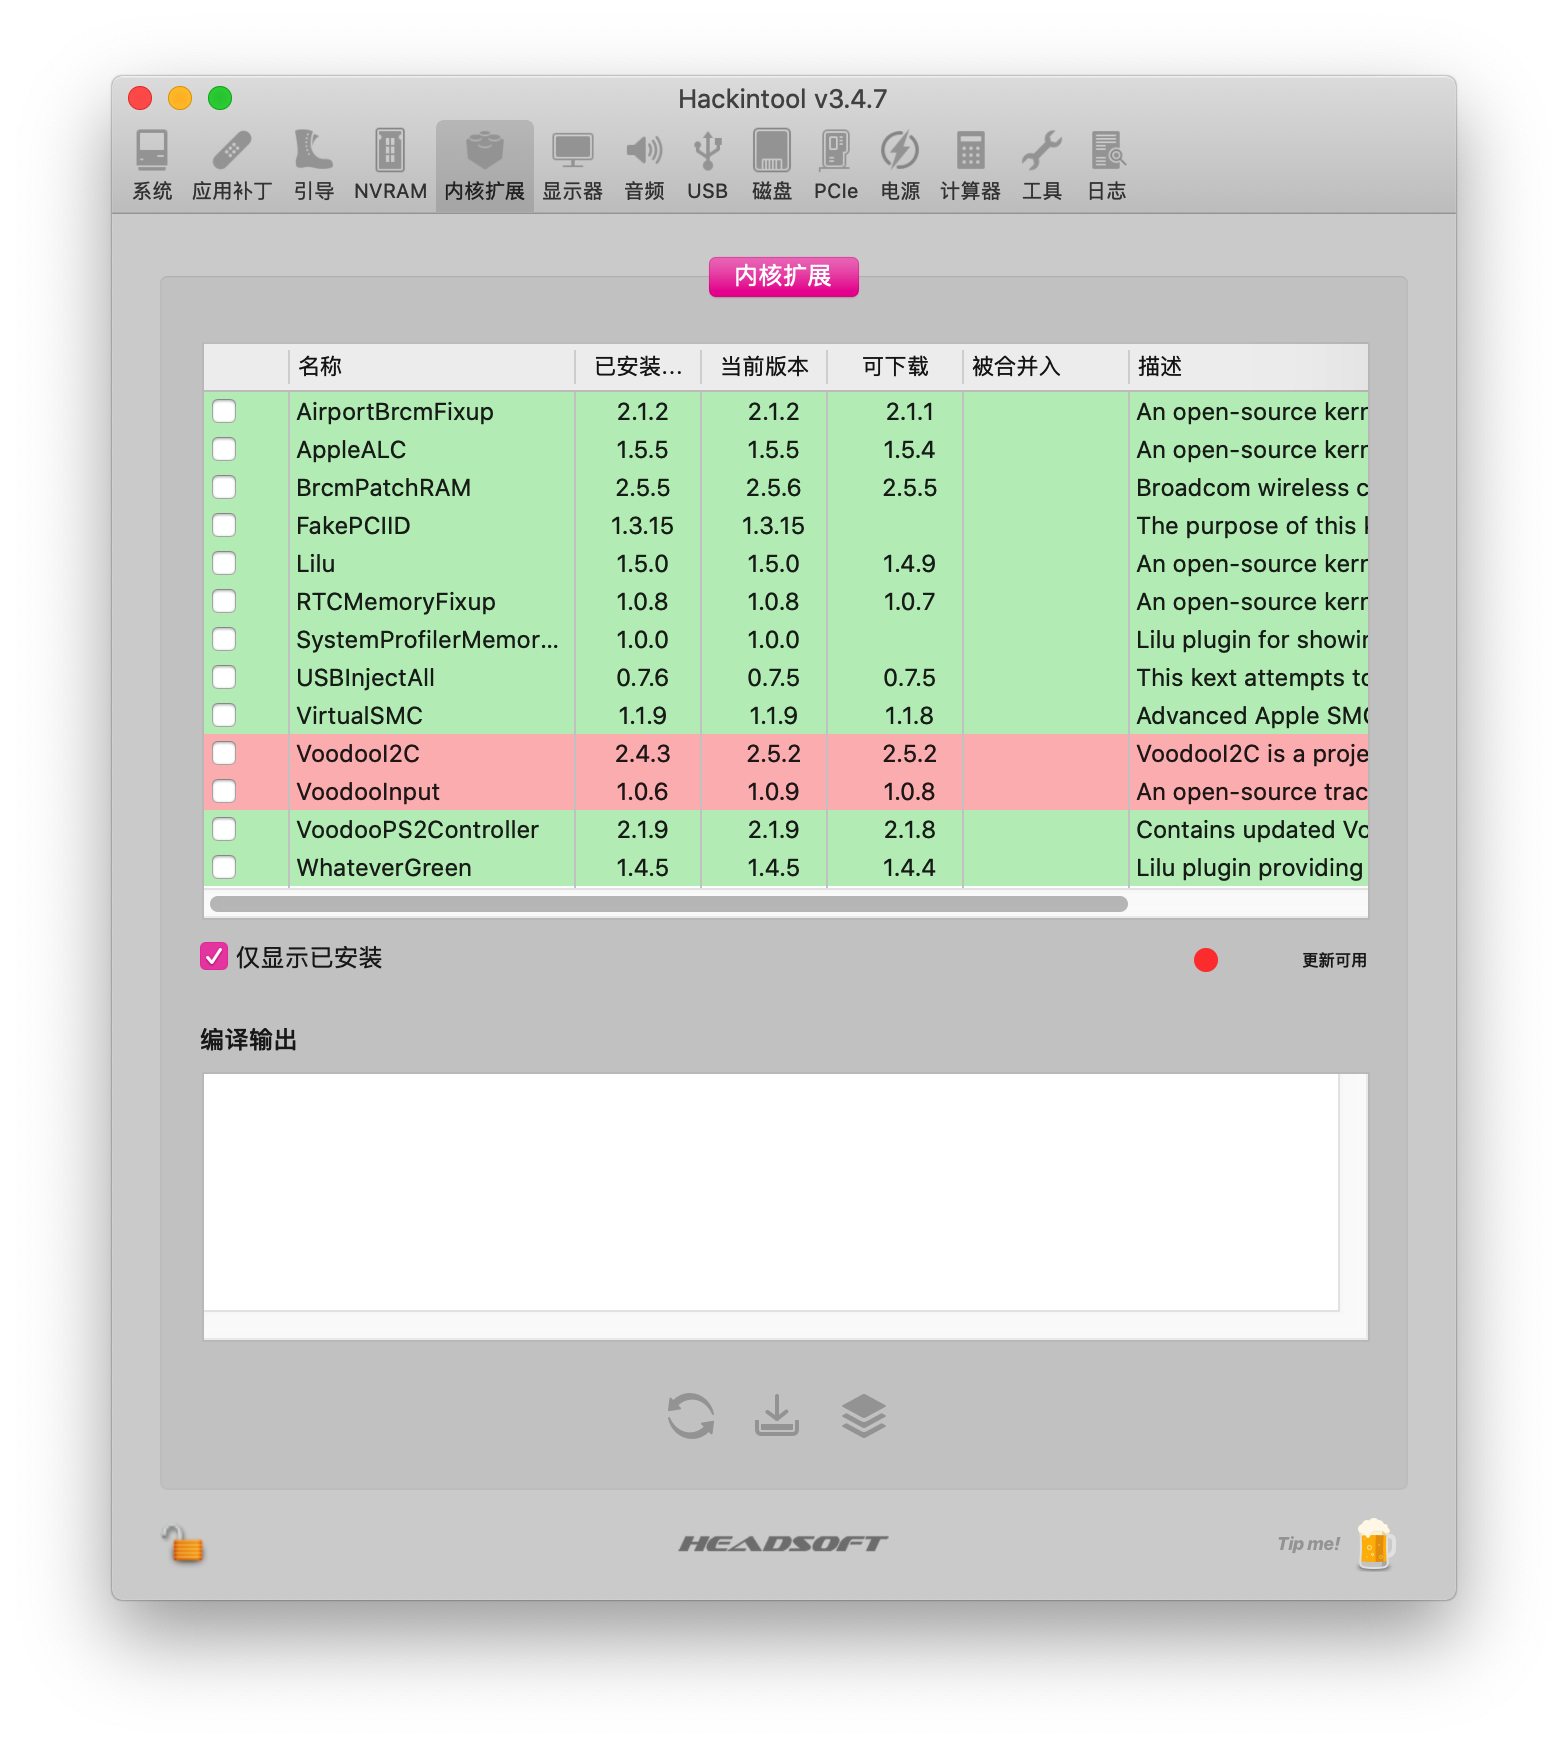Click the refresh kexts icon
Image resolution: width=1568 pixels, height=1748 pixels.
click(x=691, y=1416)
